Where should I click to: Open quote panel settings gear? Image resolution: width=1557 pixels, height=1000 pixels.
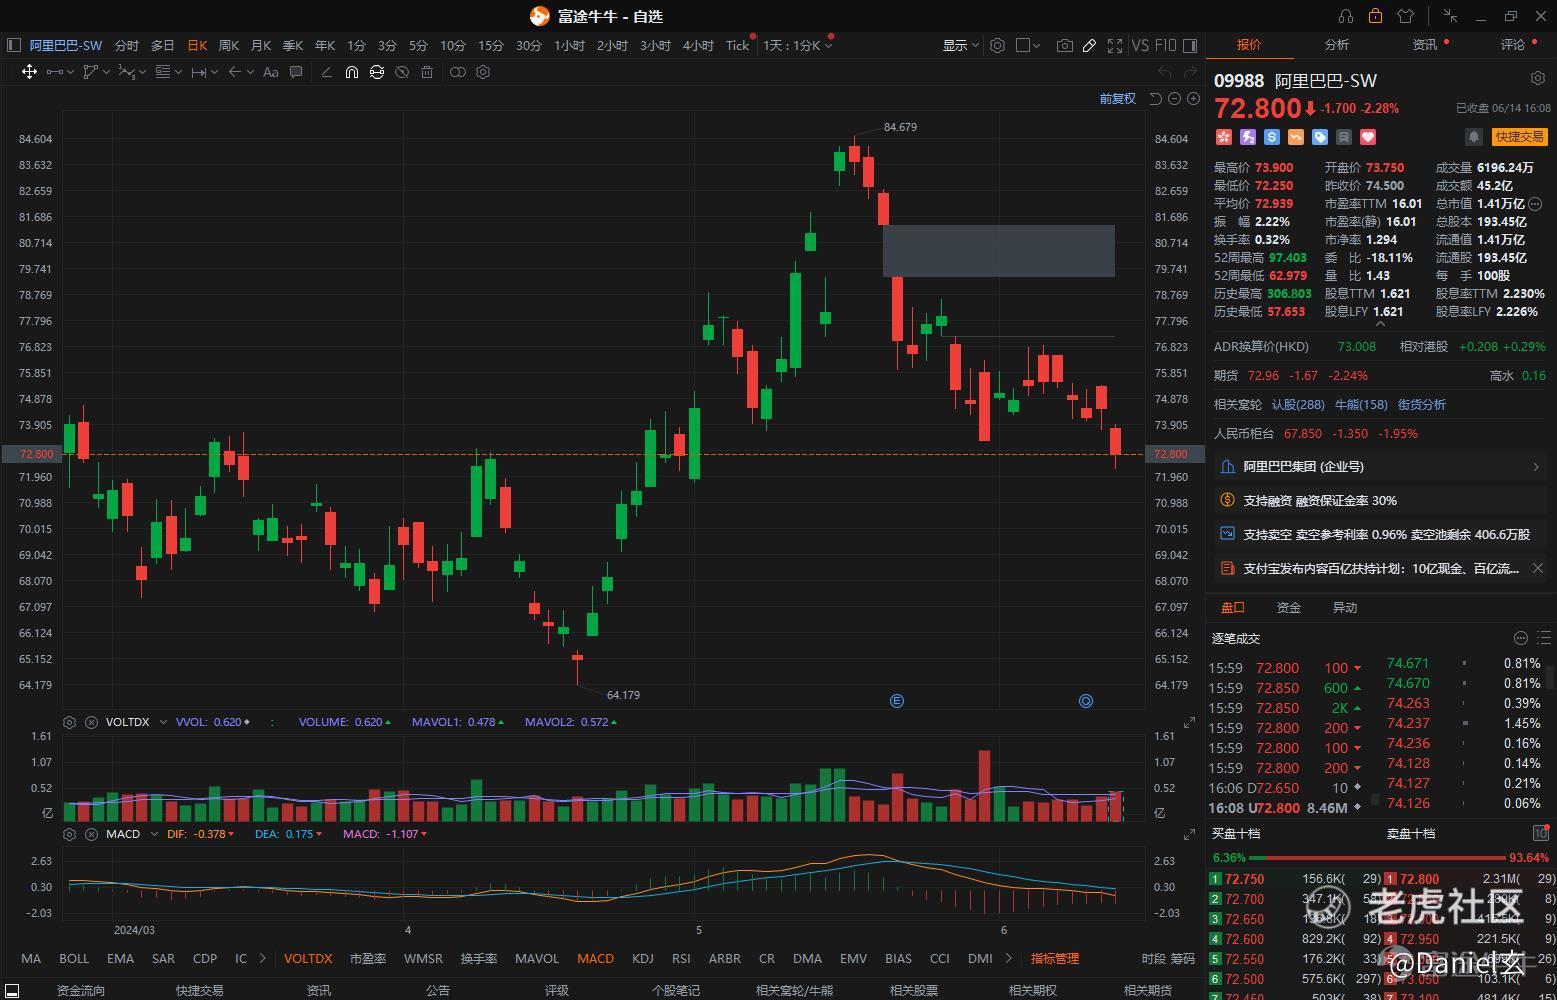click(1538, 78)
